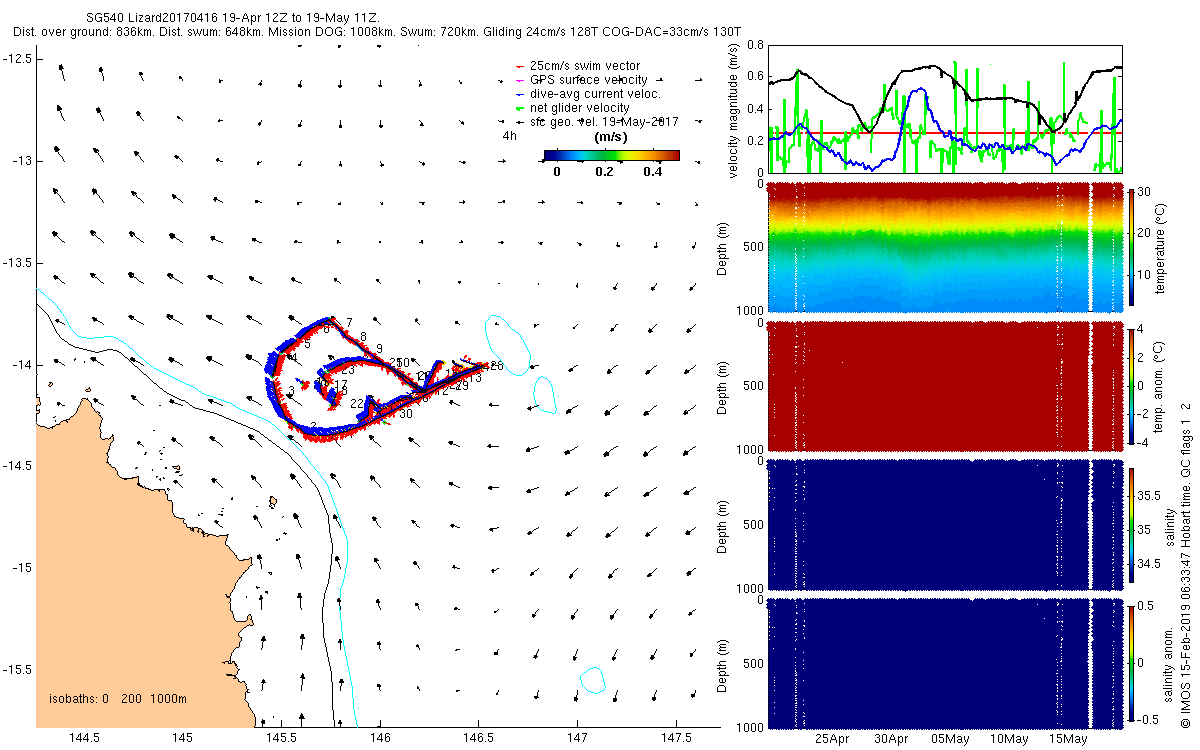This screenshot has height=750, width=1200.
Task: Click the '-15.5' latitude tick on the map
Action: tap(19, 669)
